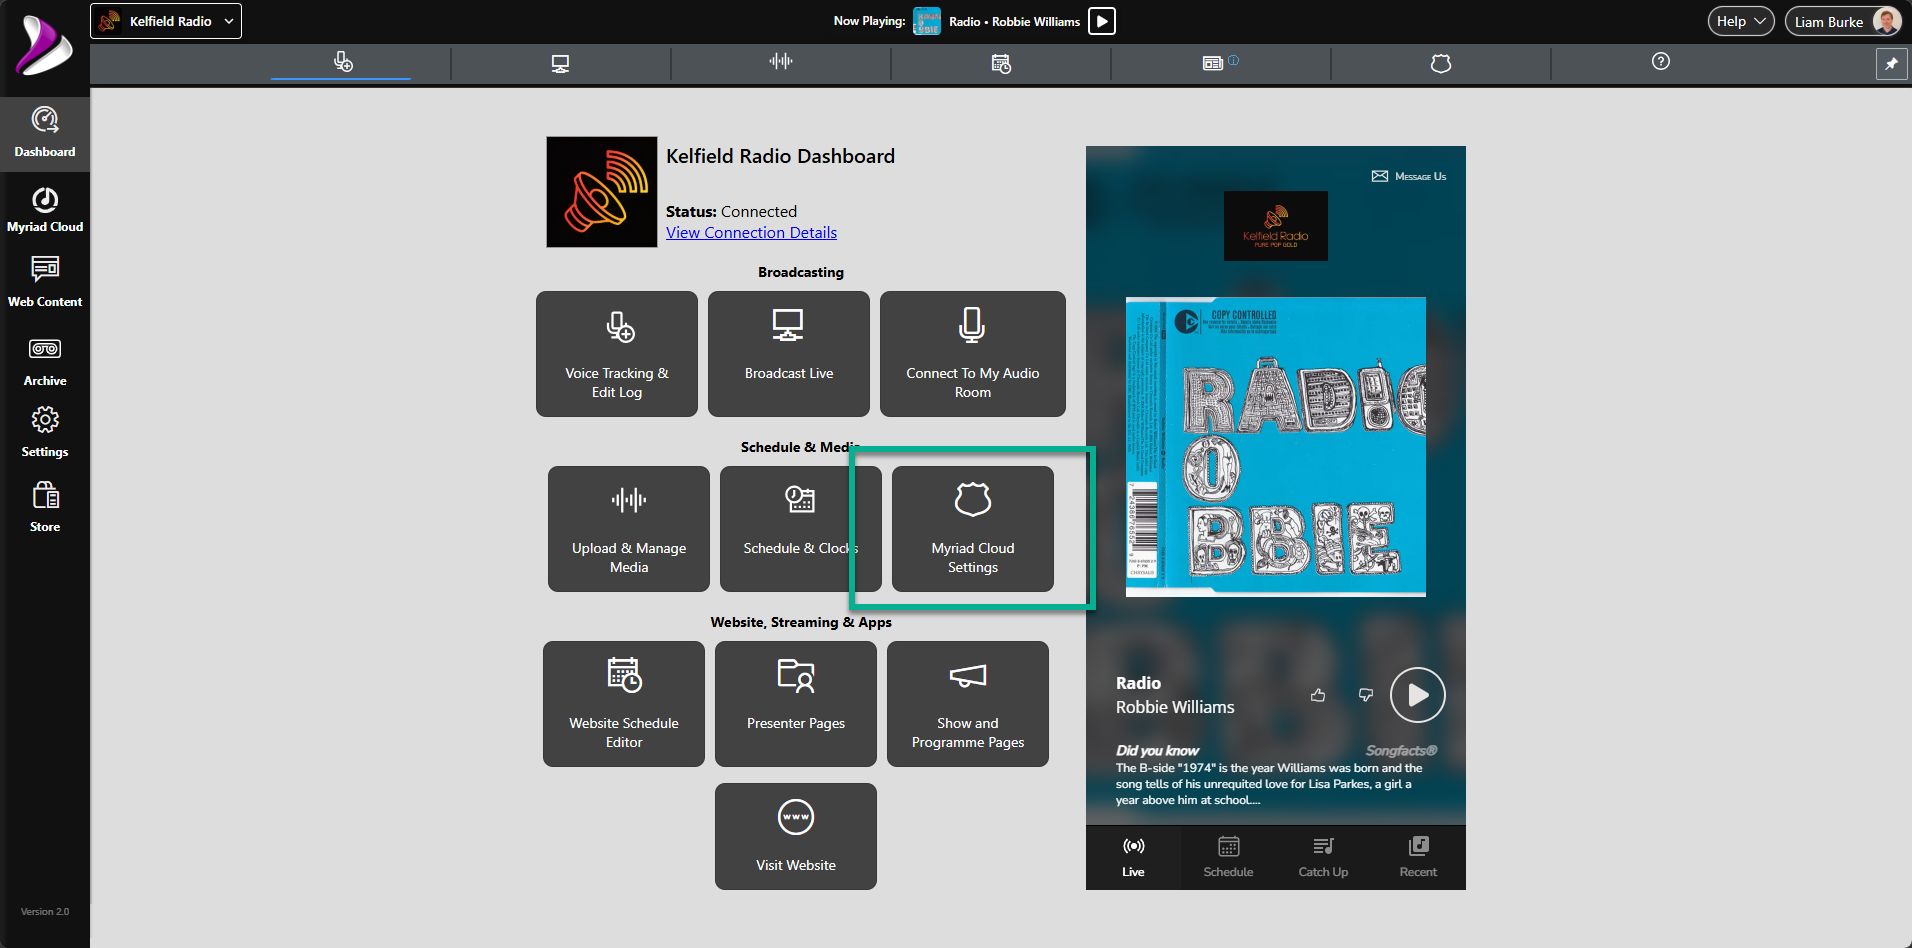Switch to the Recent tab
Screen dimensions: 1912x948
[1418, 858]
